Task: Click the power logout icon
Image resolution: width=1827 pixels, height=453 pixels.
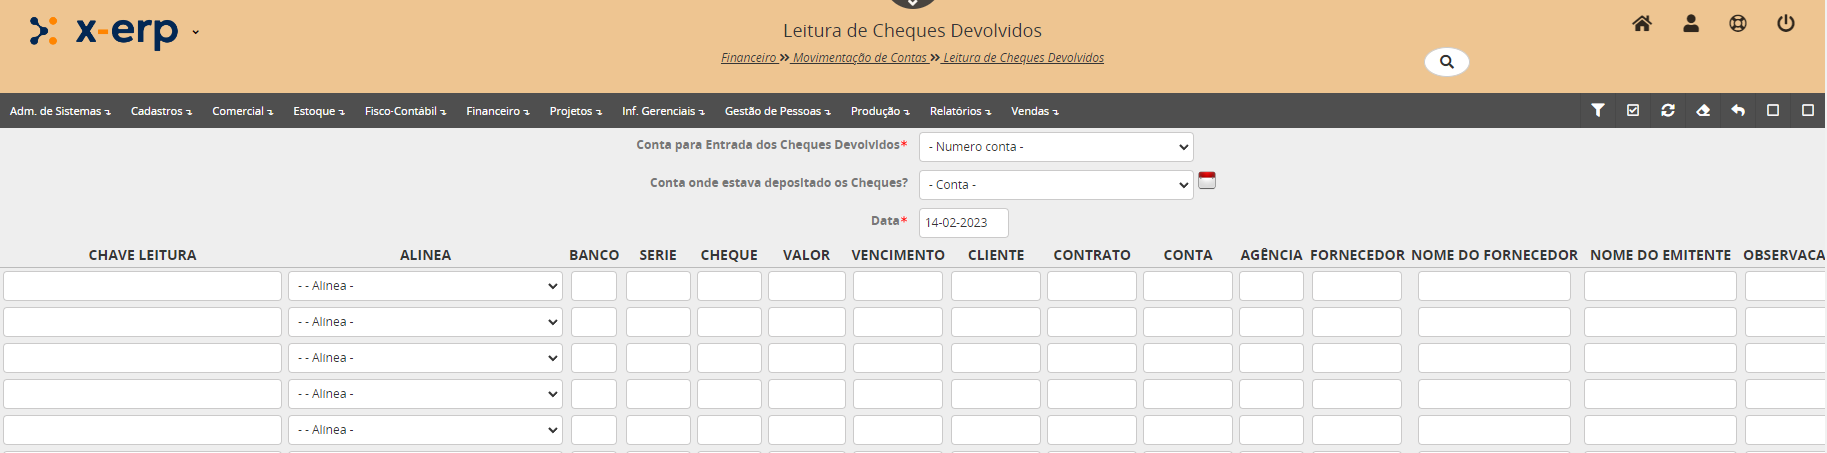Action: point(1786,24)
